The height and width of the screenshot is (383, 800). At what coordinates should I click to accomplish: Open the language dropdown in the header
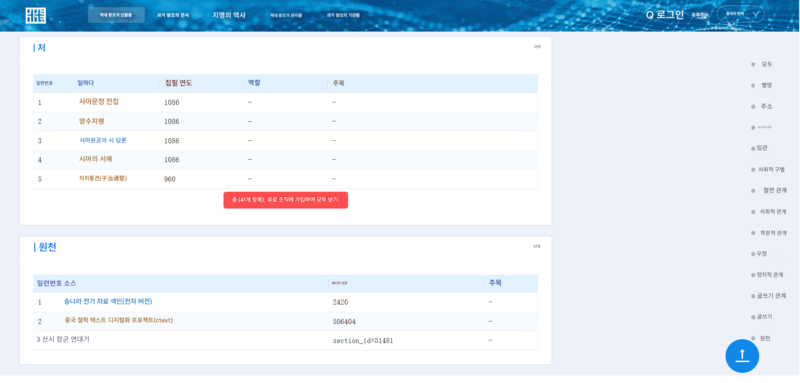pos(741,14)
